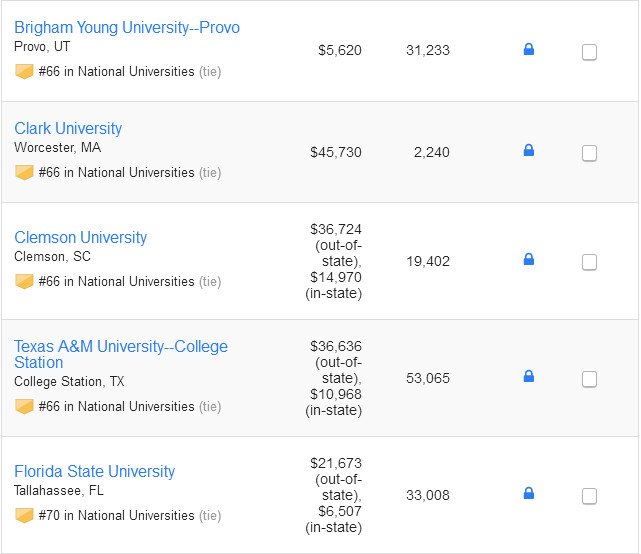Click ranking badge icon for Florida State
This screenshot has width=641, height=554.
[x=25, y=515]
